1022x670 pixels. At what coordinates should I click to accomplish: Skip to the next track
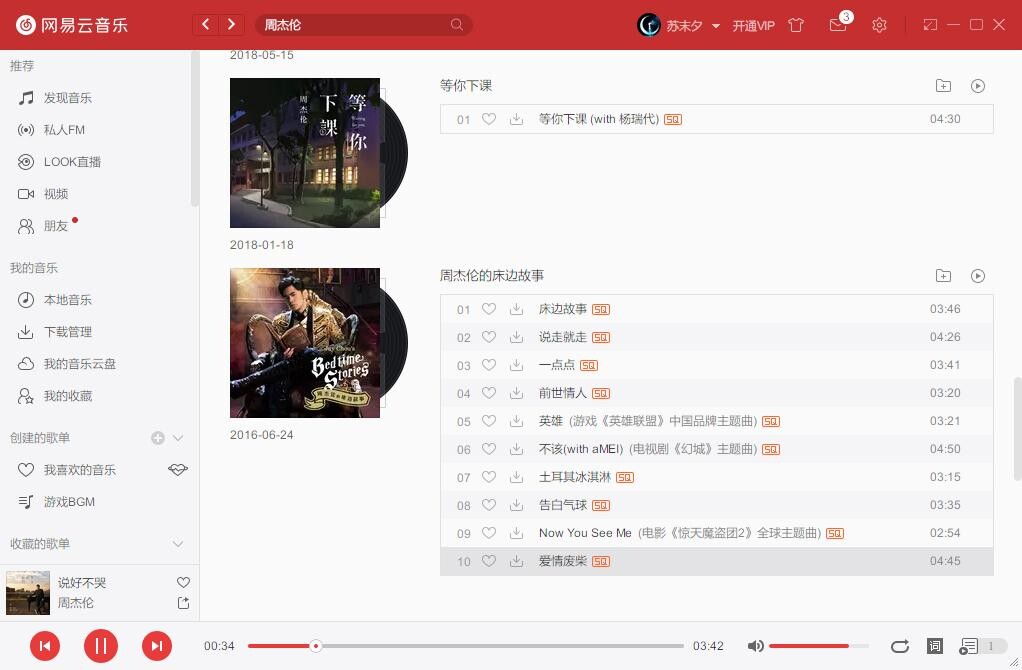(156, 646)
